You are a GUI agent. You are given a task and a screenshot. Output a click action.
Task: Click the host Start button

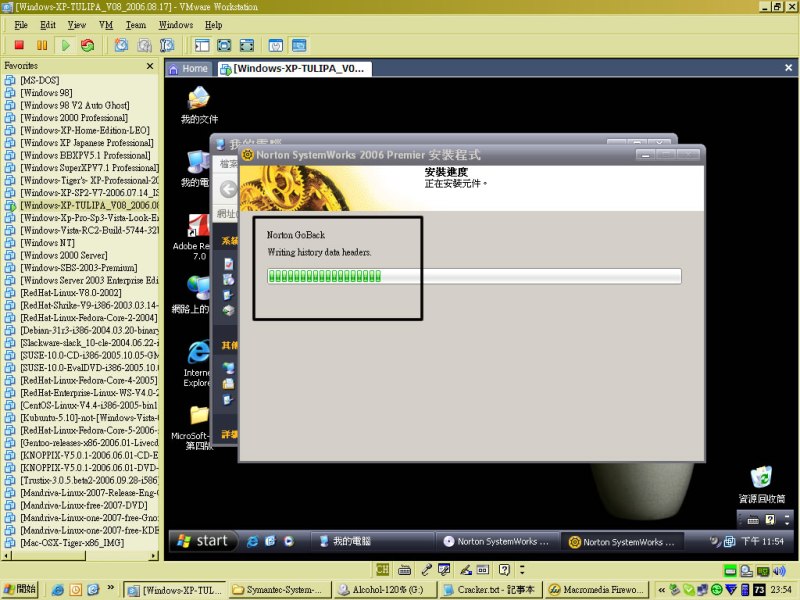coord(20,589)
